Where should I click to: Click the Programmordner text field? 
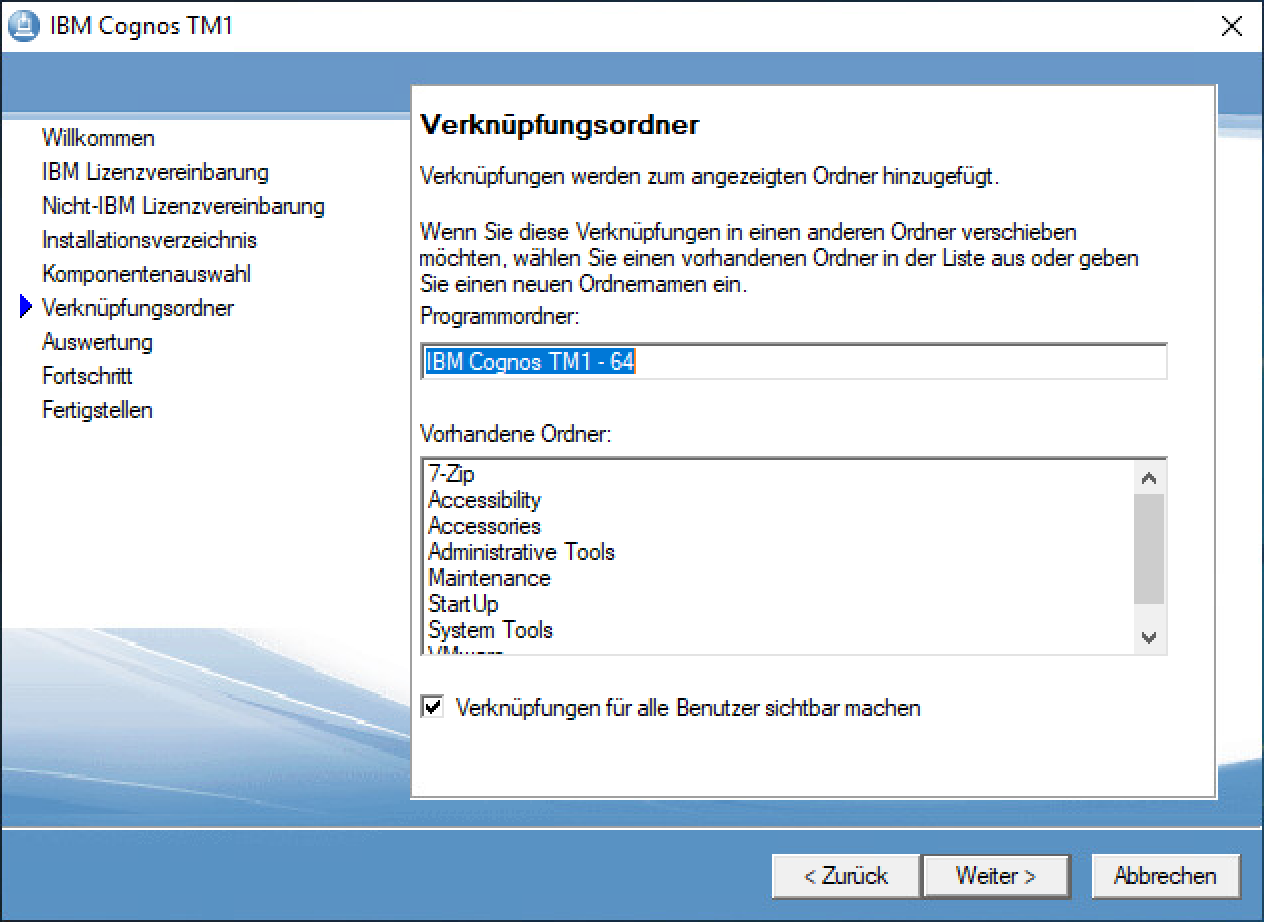[x=794, y=362]
